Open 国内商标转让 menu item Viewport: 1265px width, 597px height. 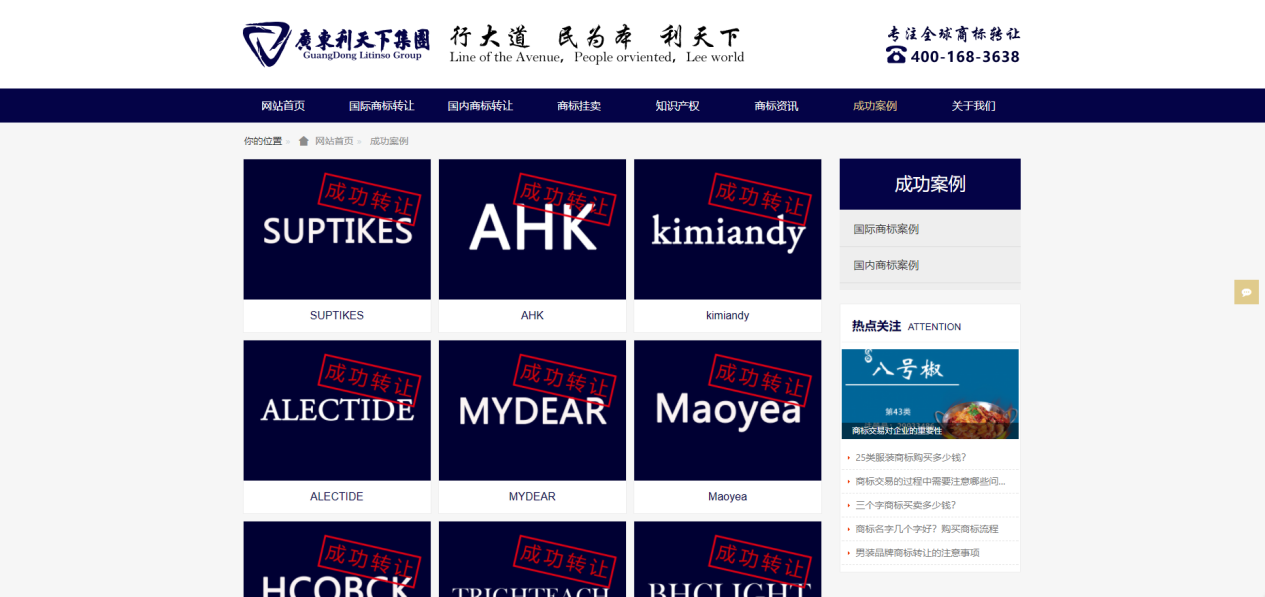pyautogui.click(x=480, y=106)
